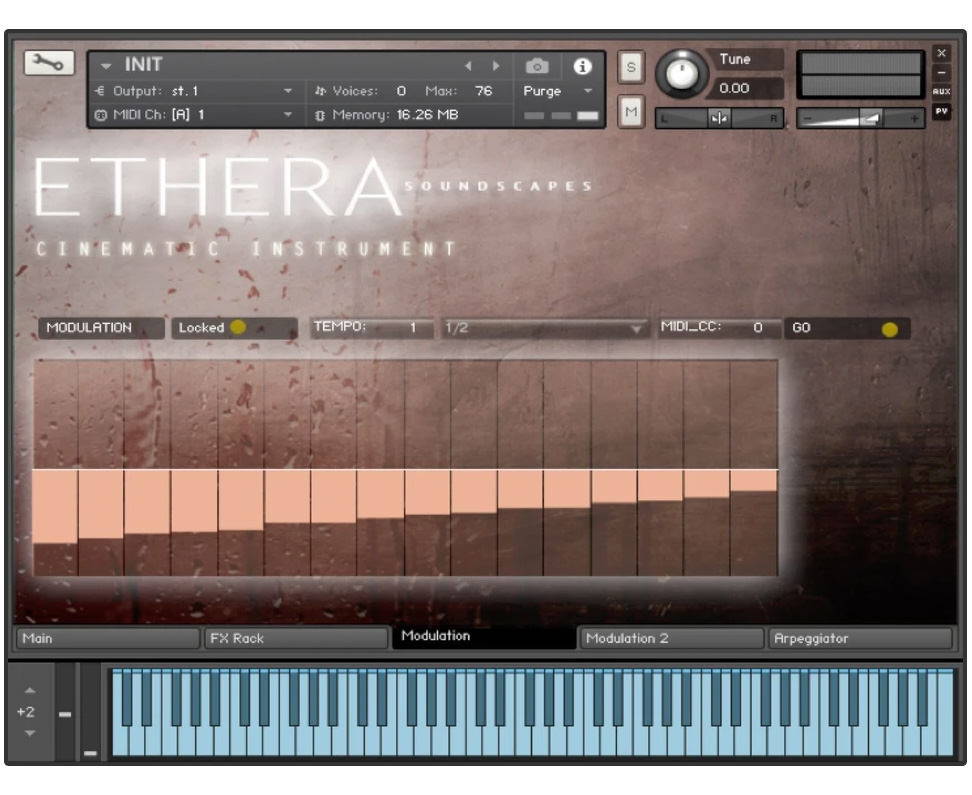The image size is (972, 795).
Task: Show instrument info icon
Action: tap(582, 66)
